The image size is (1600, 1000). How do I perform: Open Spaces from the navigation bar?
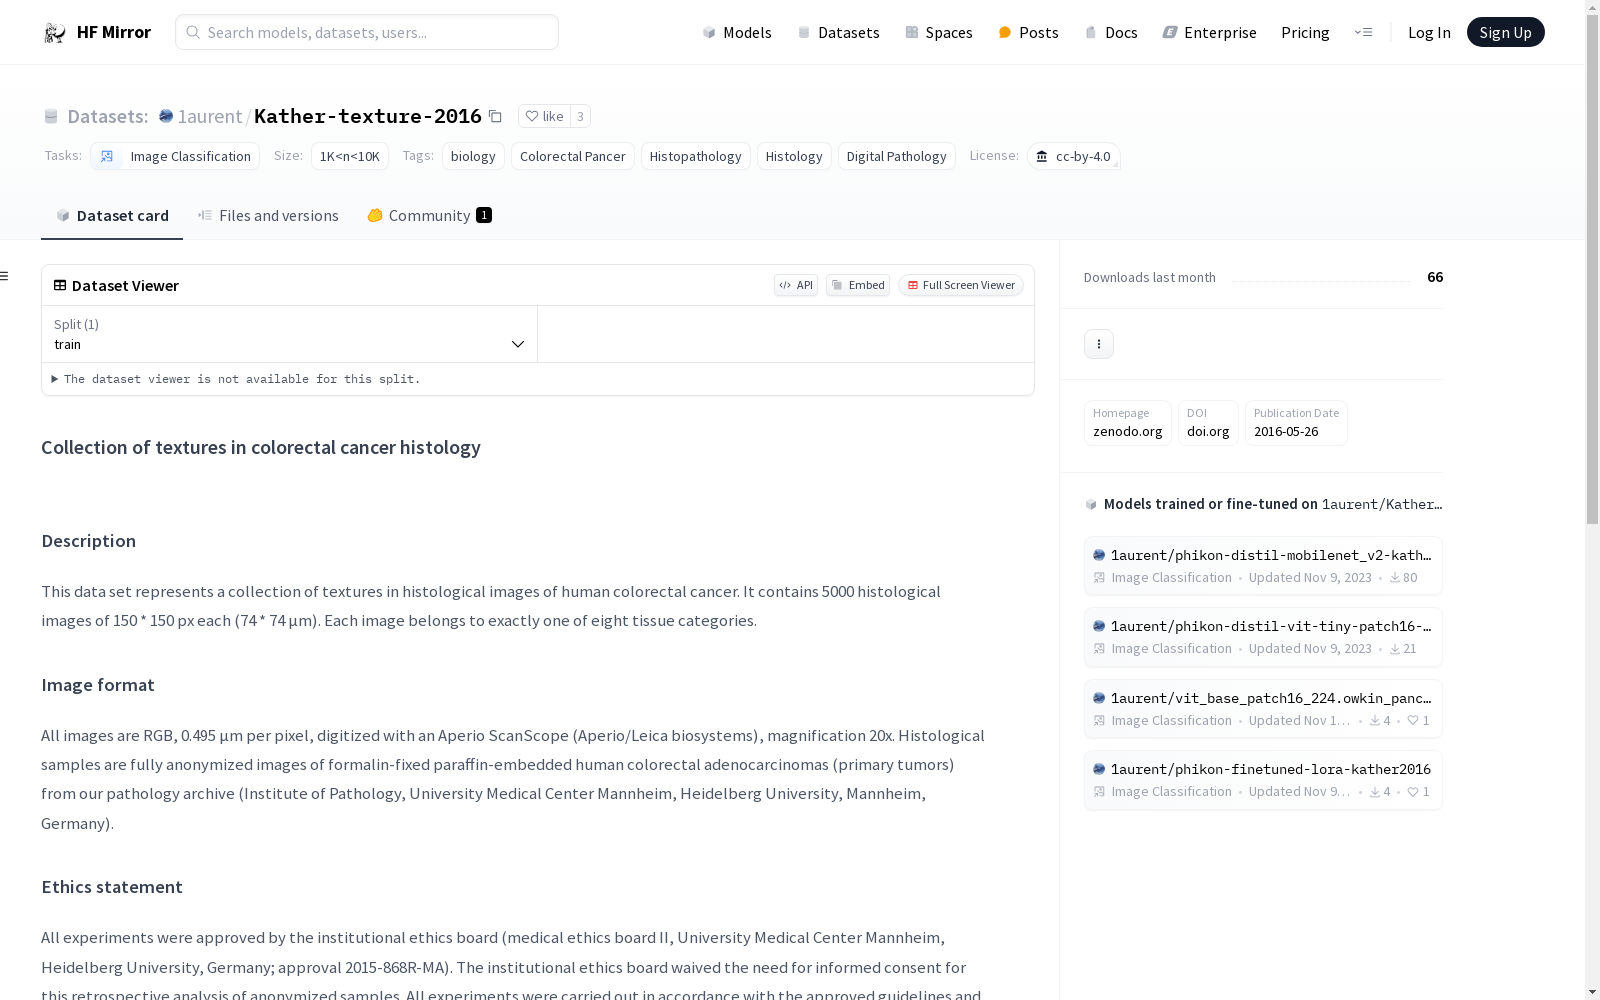tap(939, 32)
